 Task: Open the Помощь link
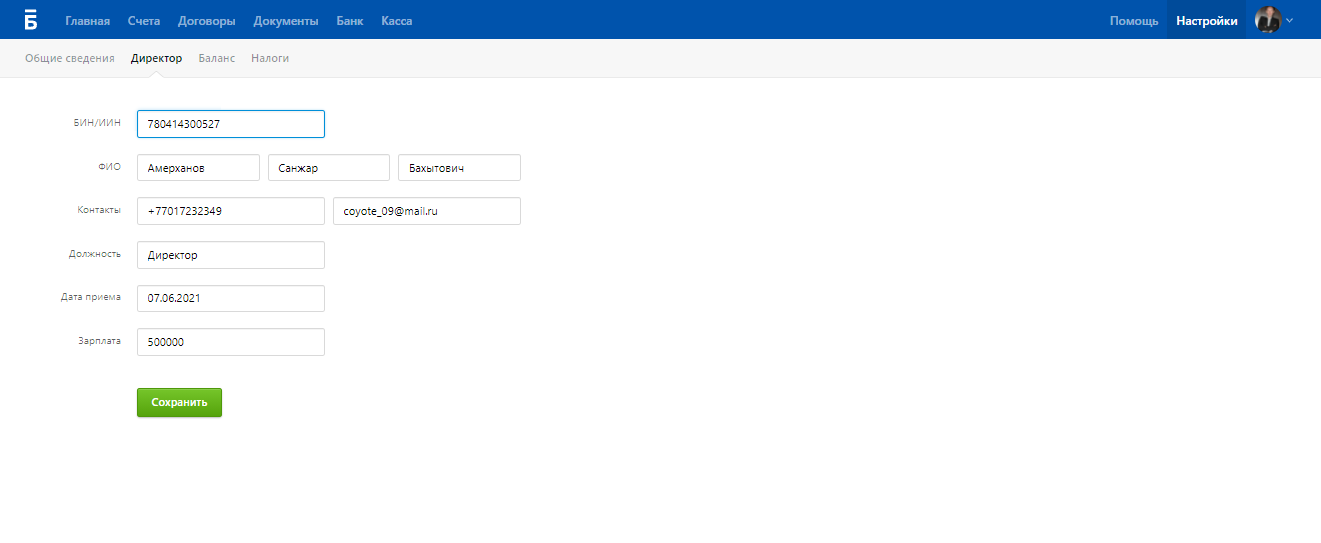[1134, 21]
